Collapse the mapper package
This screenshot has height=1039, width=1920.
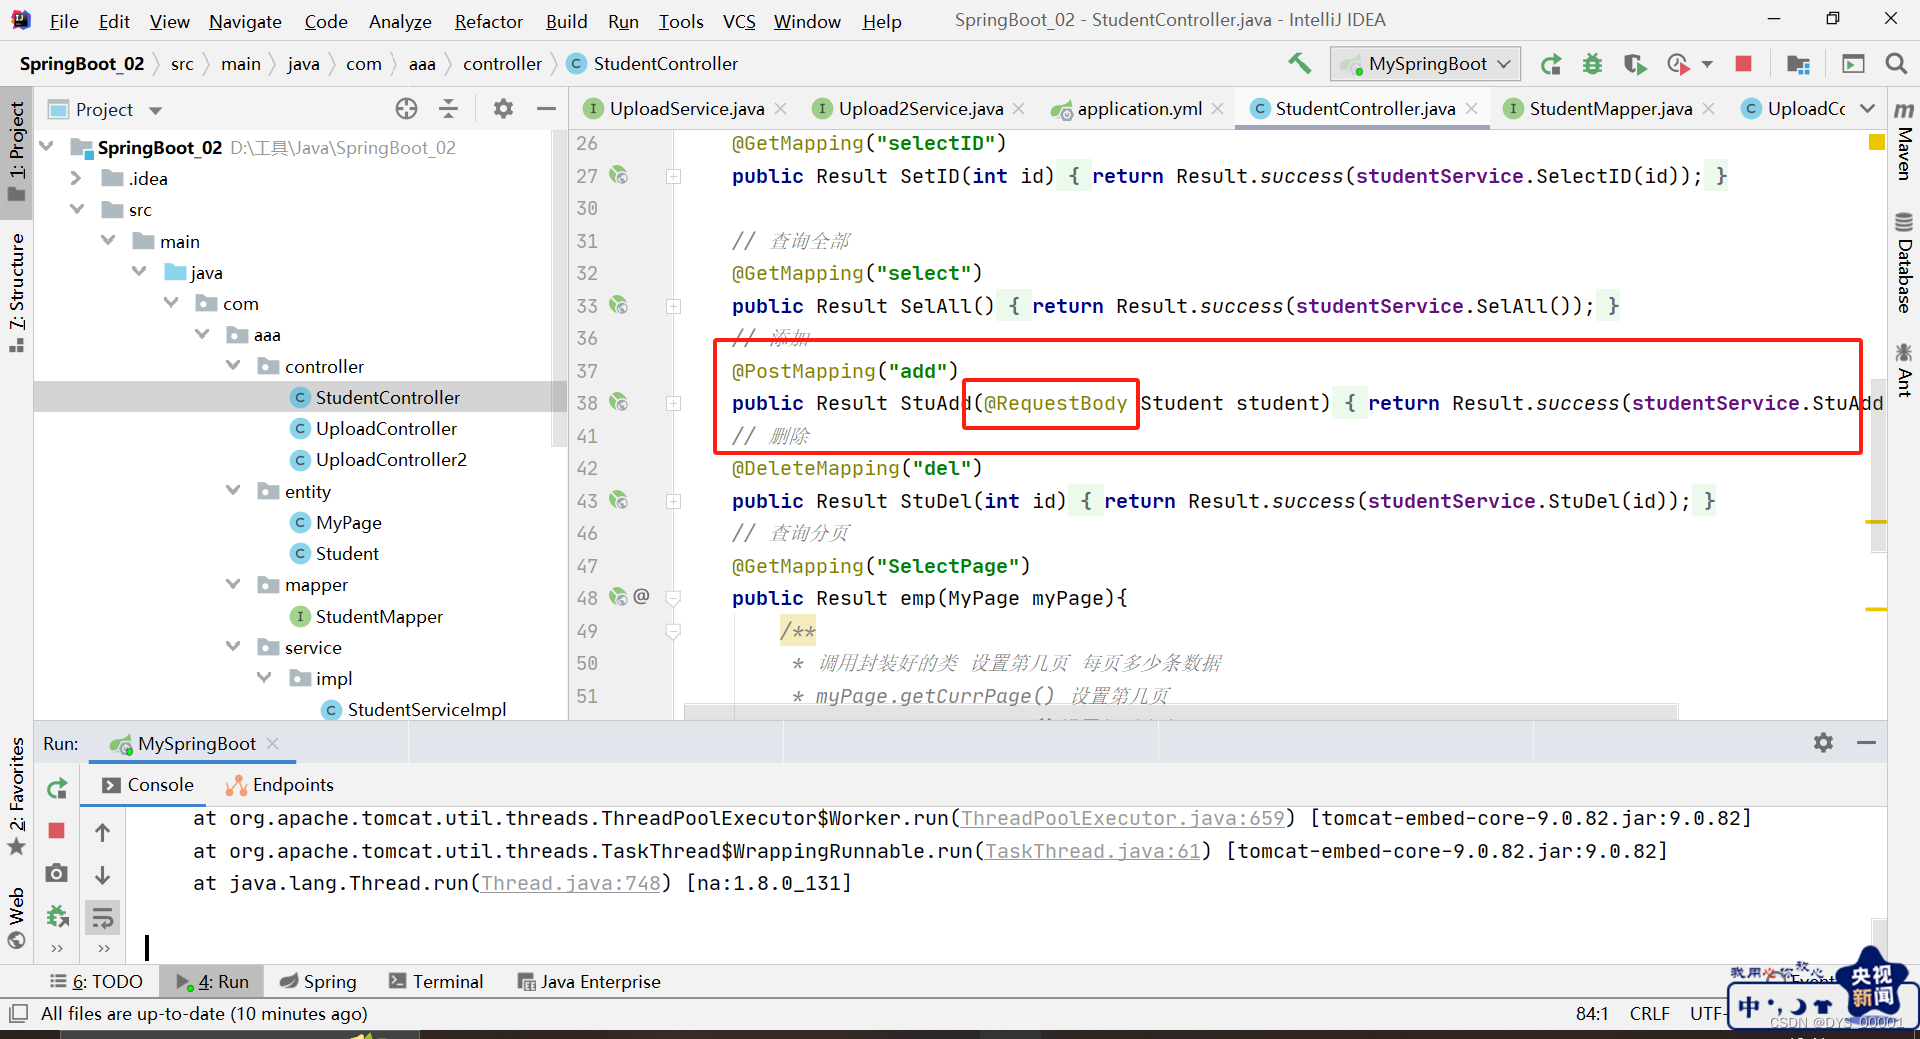pyautogui.click(x=233, y=584)
